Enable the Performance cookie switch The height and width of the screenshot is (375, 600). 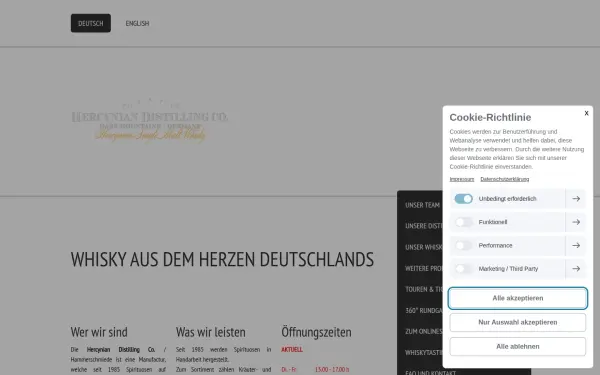[463, 245]
